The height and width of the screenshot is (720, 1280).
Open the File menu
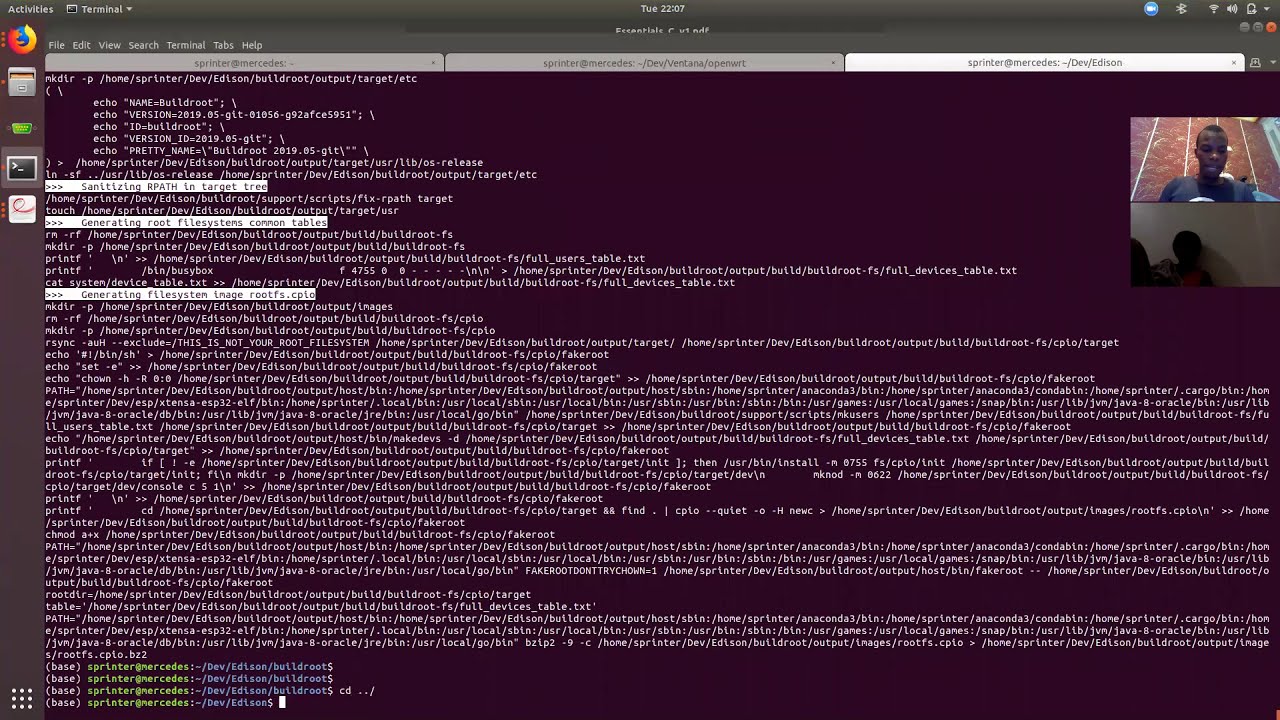[57, 45]
